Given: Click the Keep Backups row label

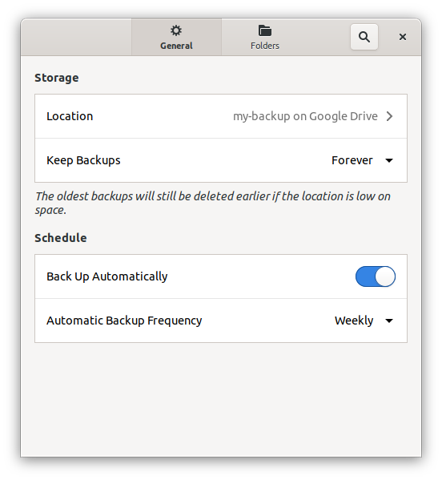Looking at the screenshot, I should [83, 160].
